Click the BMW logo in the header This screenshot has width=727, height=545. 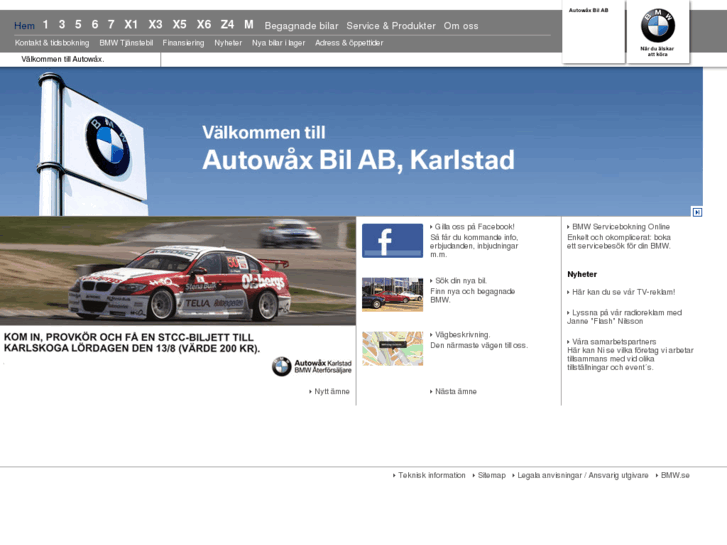[657, 26]
